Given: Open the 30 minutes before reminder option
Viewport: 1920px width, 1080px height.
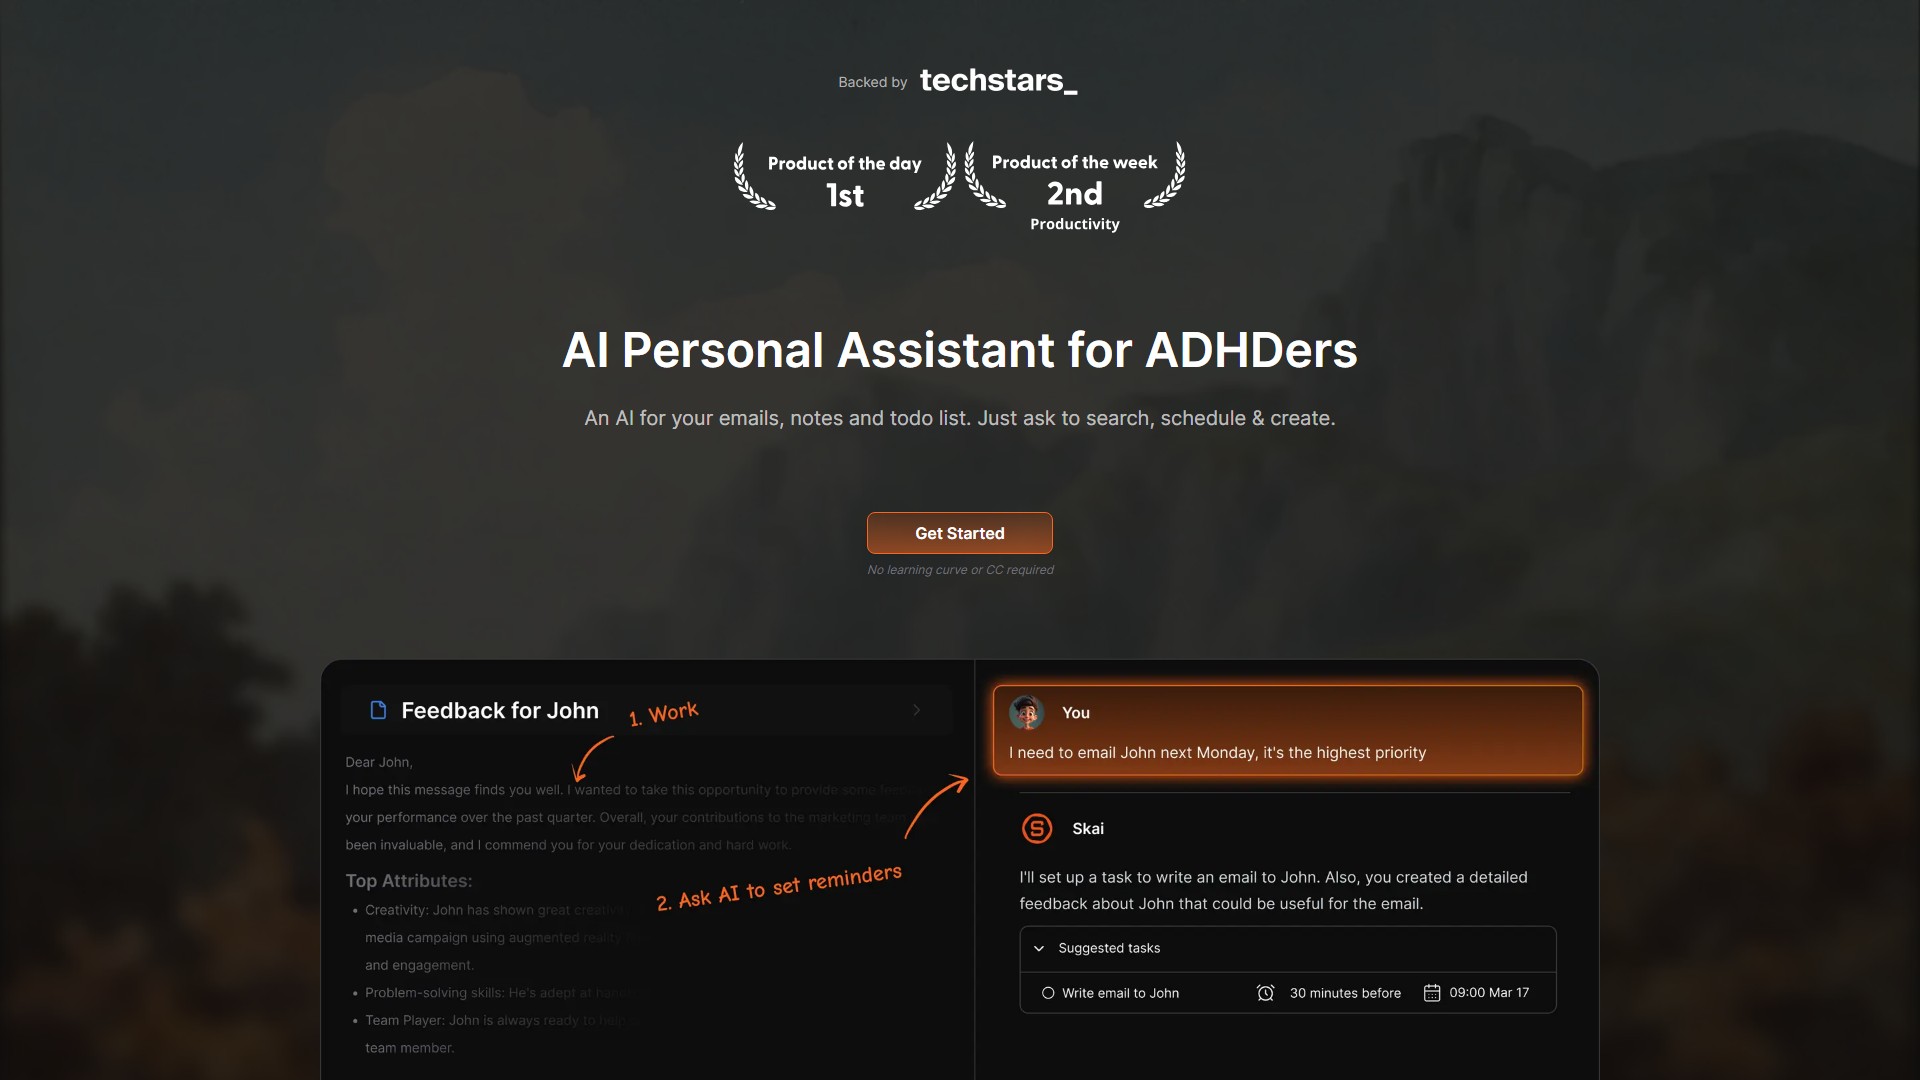Looking at the screenshot, I should coord(1345,993).
